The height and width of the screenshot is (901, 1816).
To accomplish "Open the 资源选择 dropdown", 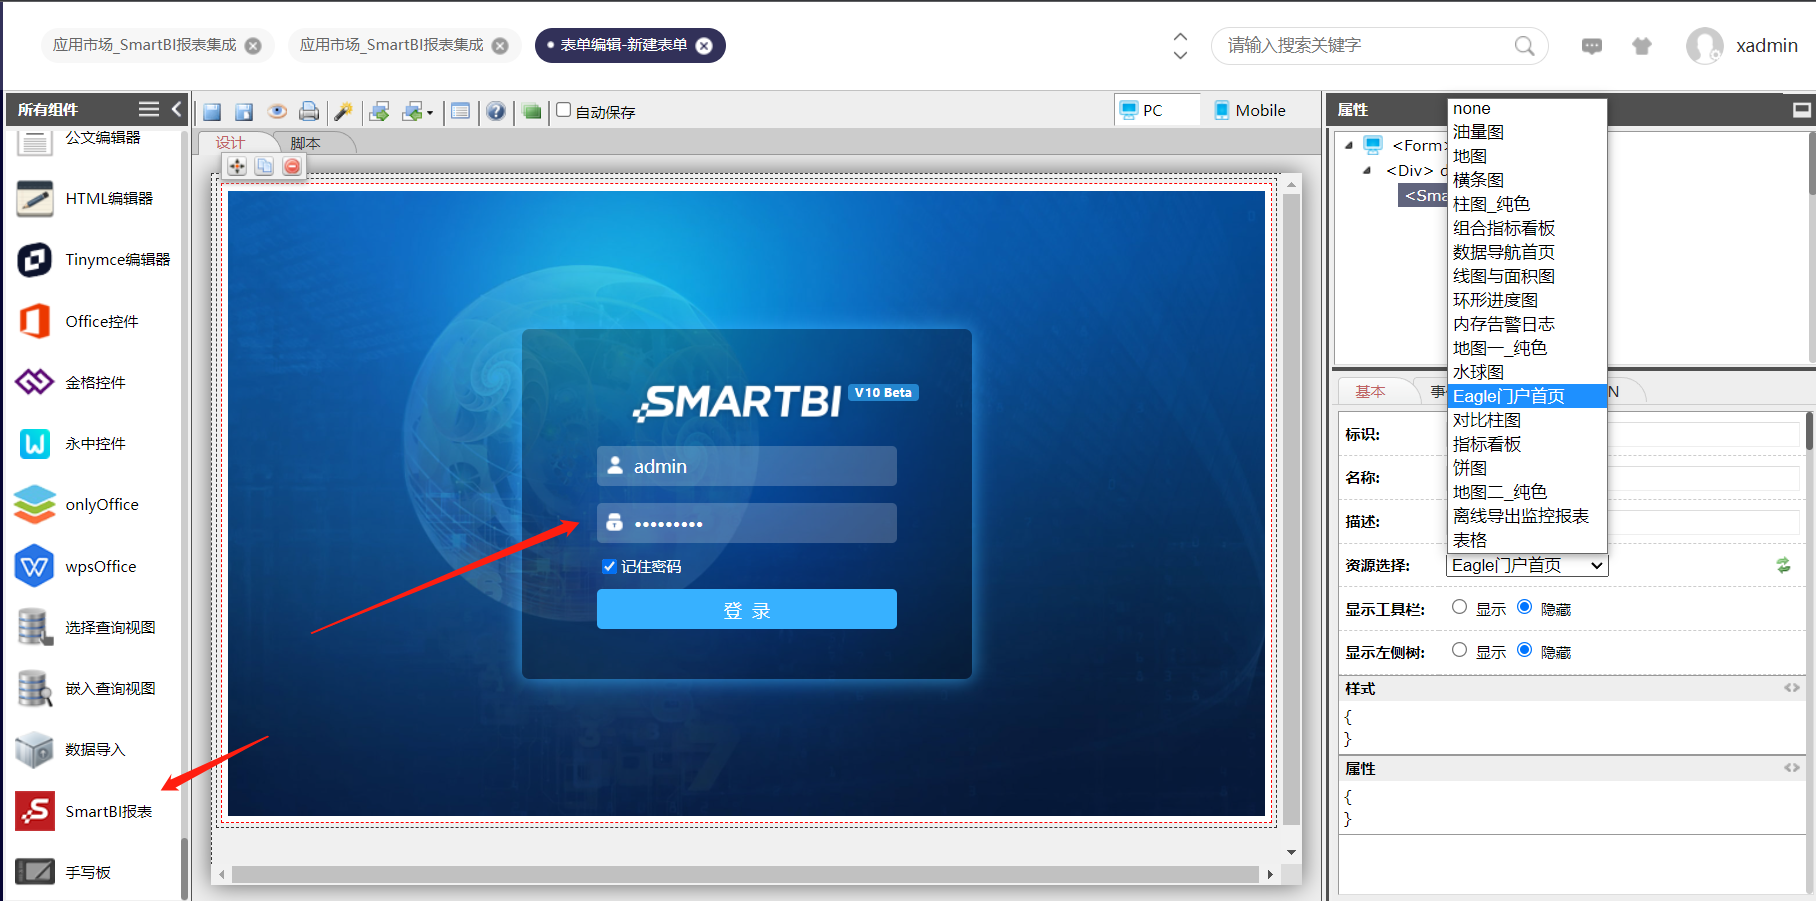I will [x=1527, y=565].
